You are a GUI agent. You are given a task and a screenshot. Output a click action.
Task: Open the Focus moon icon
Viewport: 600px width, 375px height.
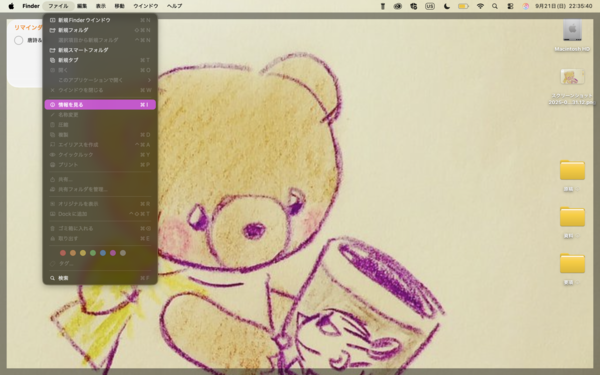point(446,6)
